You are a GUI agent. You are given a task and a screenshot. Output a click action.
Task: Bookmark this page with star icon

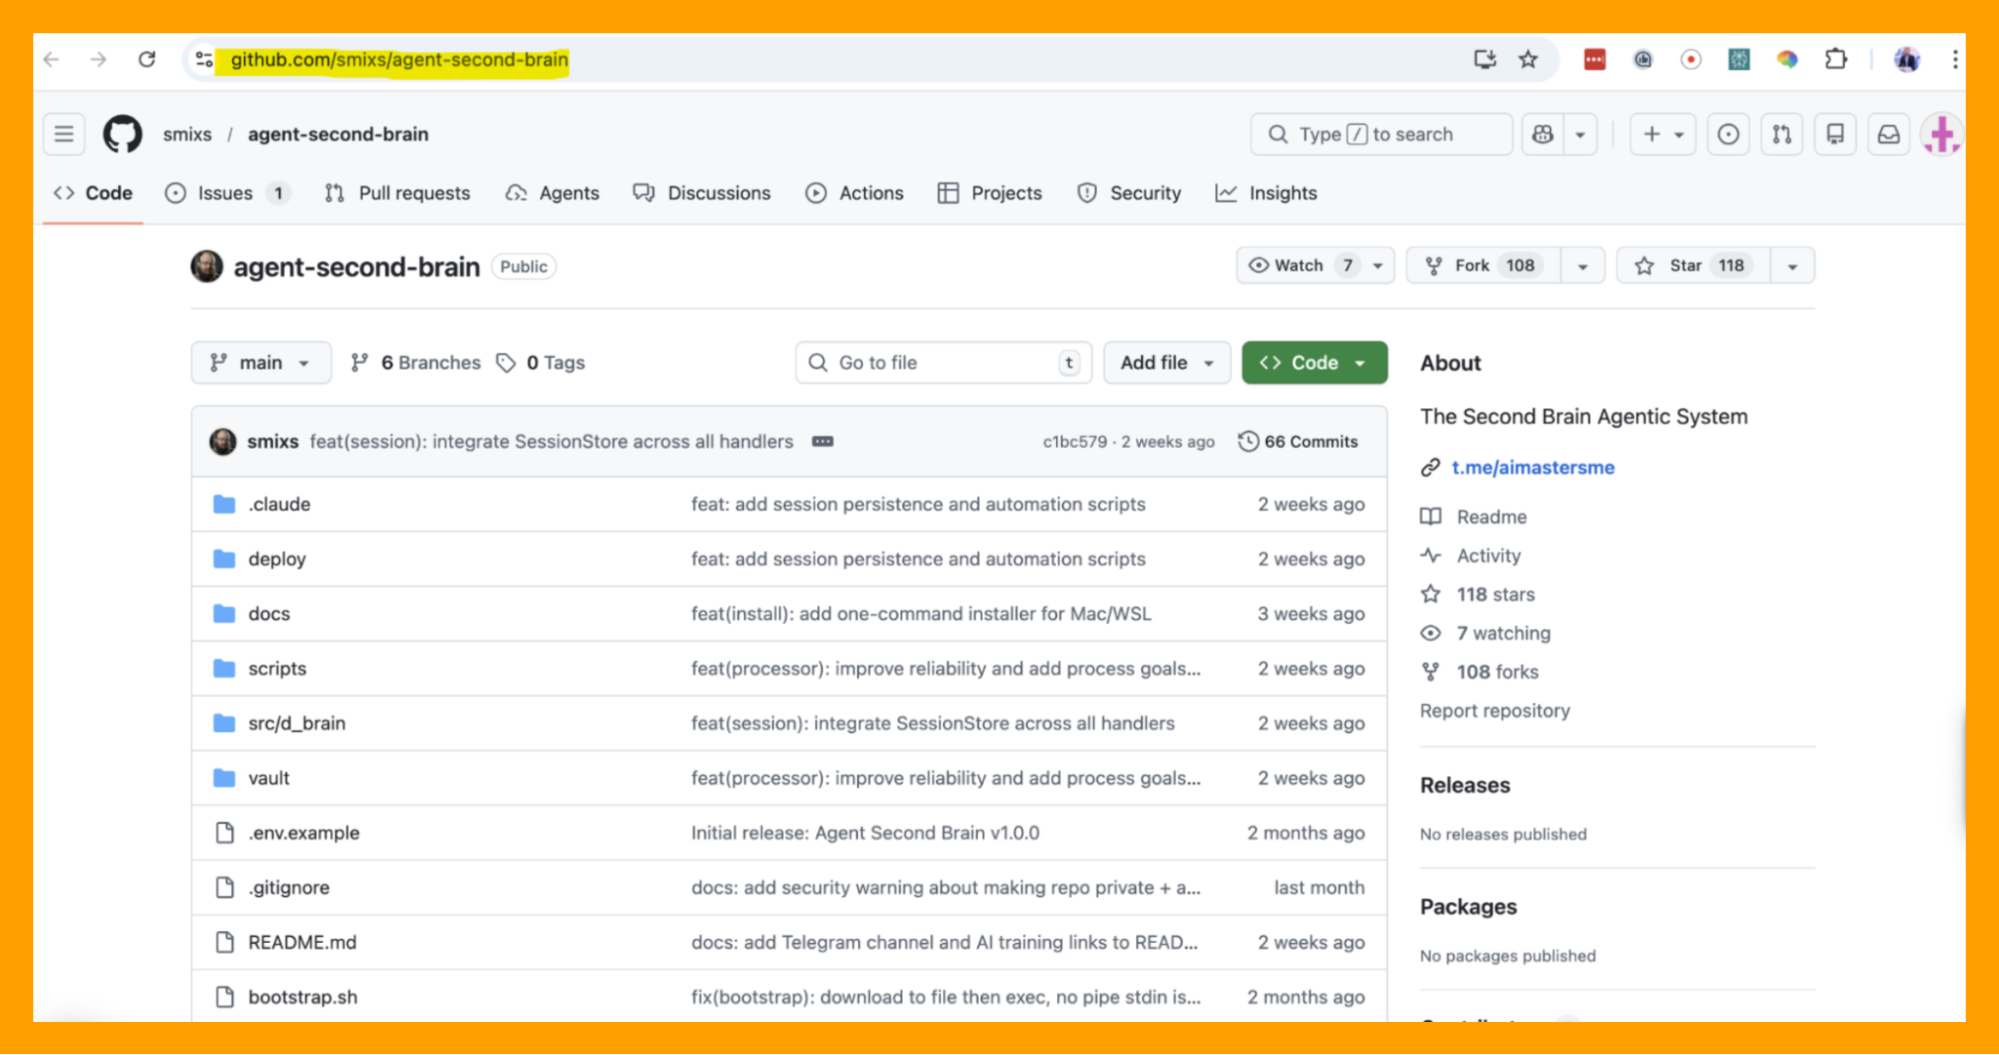1528,60
